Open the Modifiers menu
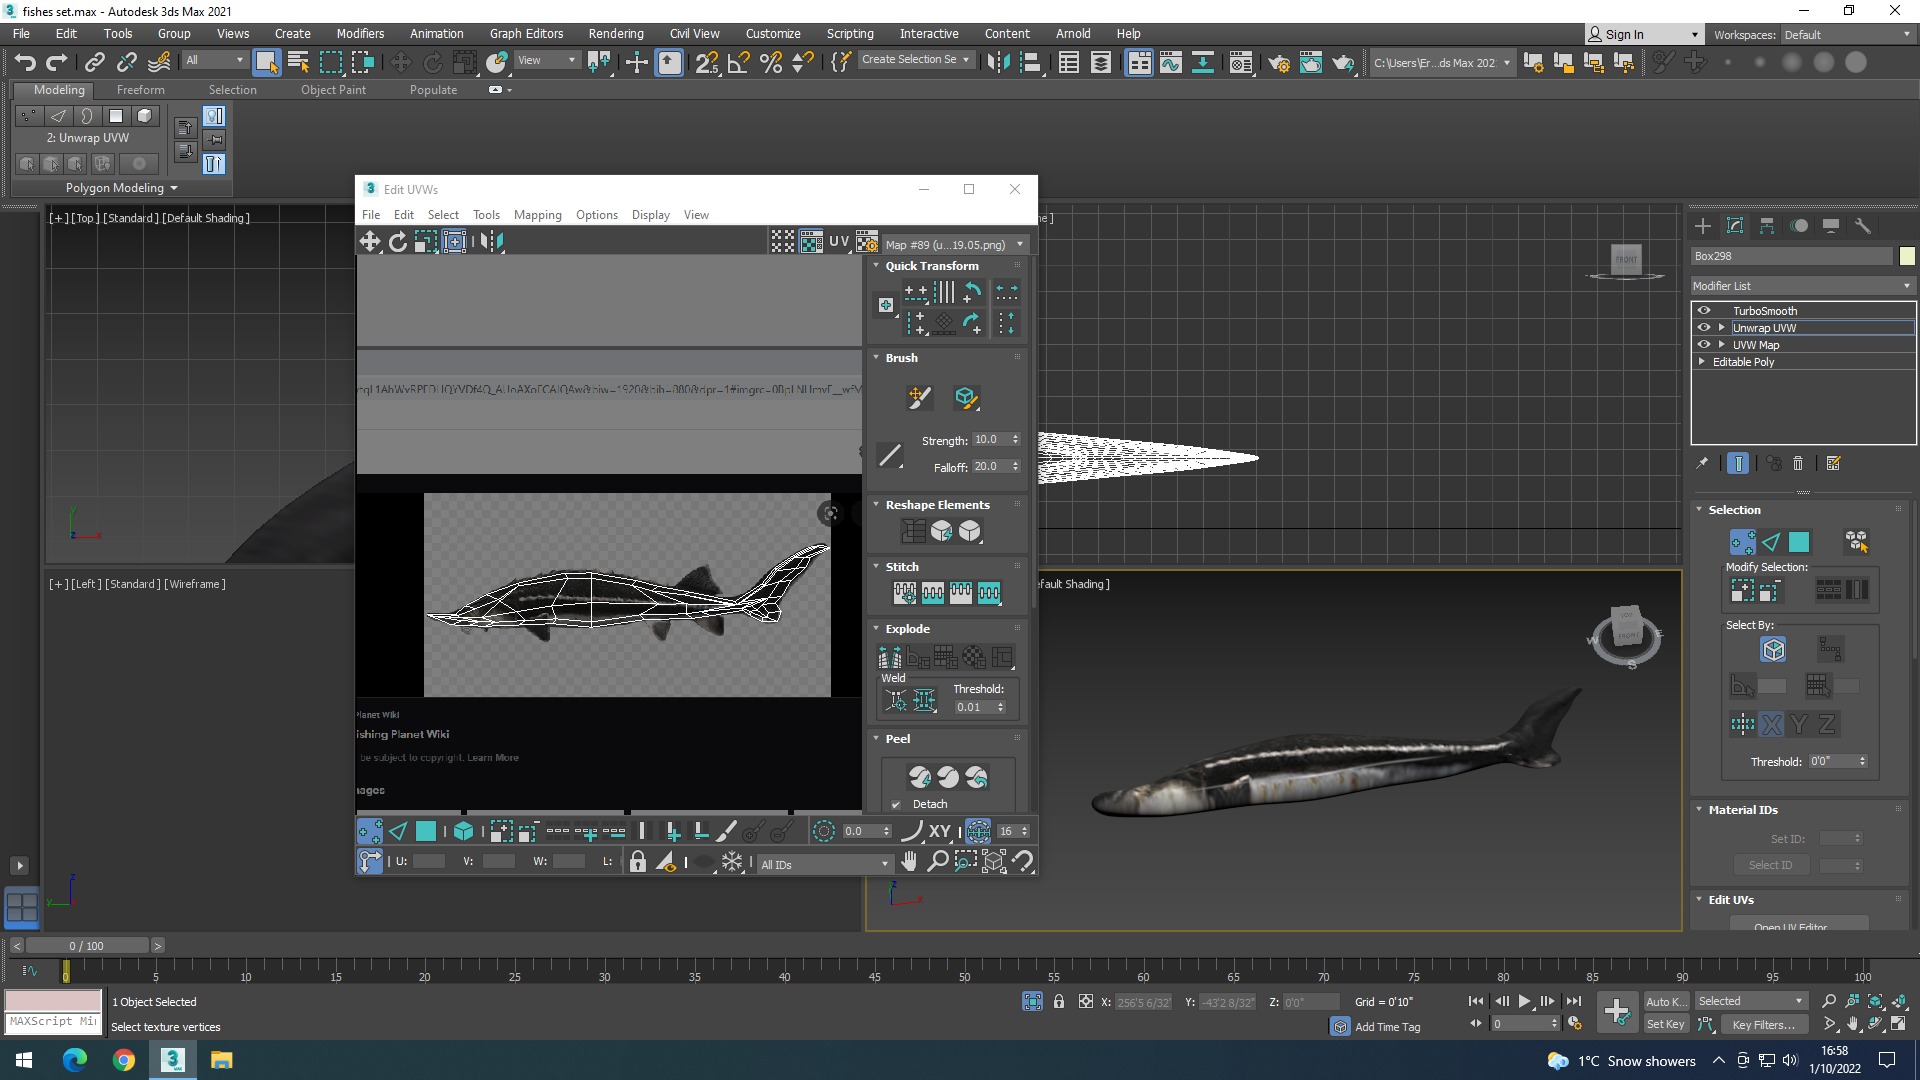This screenshot has width=1920, height=1080. click(360, 33)
